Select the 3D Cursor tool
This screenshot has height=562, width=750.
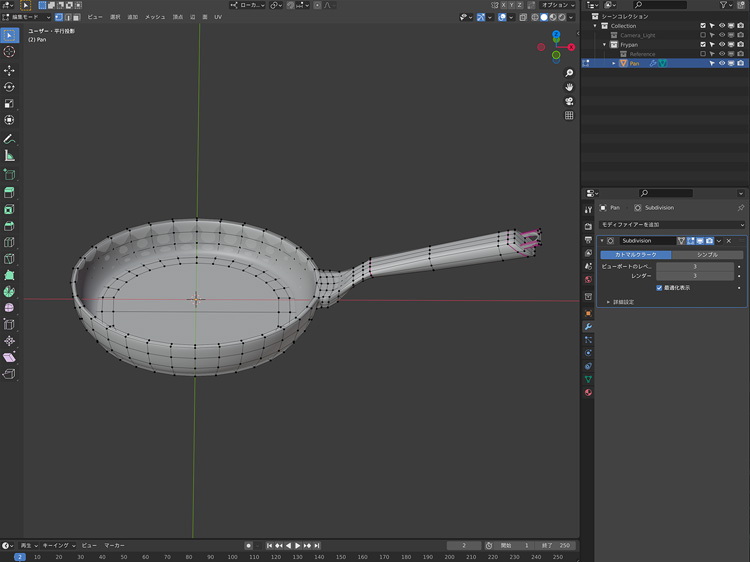coord(9,52)
